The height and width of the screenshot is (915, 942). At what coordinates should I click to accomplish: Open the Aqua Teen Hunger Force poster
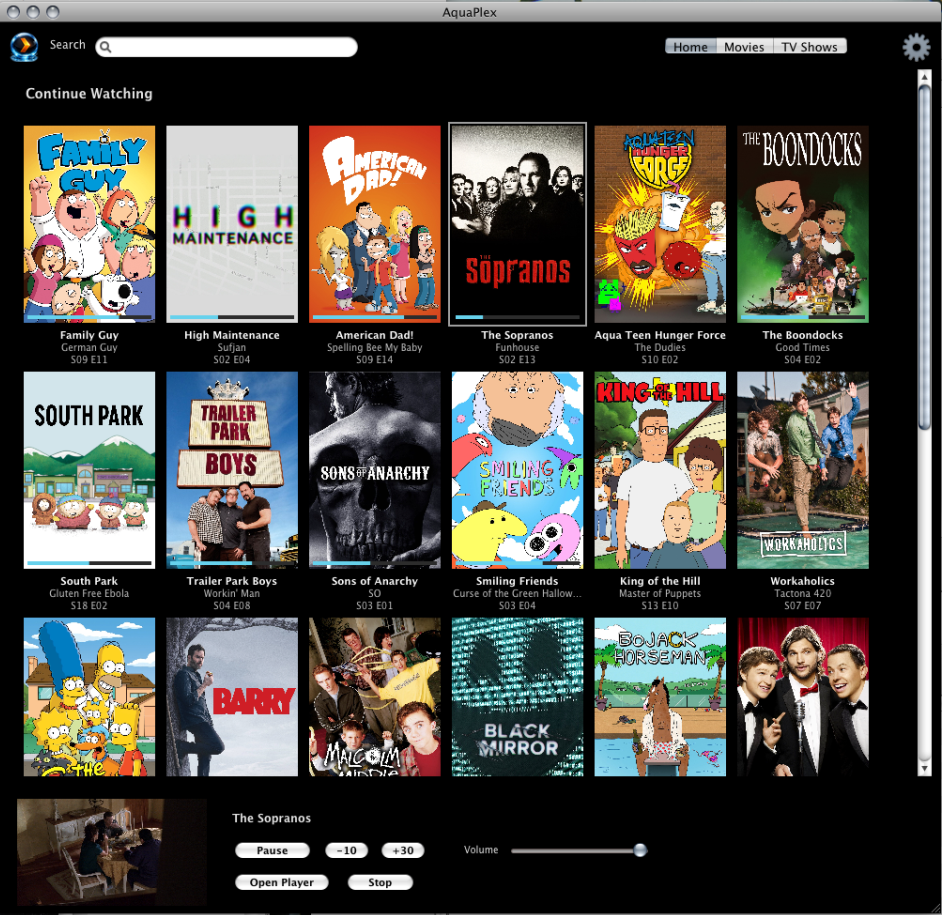click(660, 224)
